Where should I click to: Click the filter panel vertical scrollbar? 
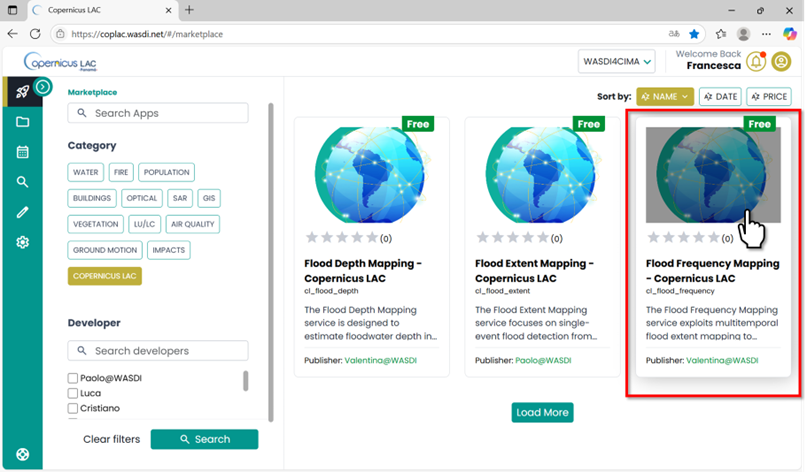pyautogui.click(x=271, y=263)
